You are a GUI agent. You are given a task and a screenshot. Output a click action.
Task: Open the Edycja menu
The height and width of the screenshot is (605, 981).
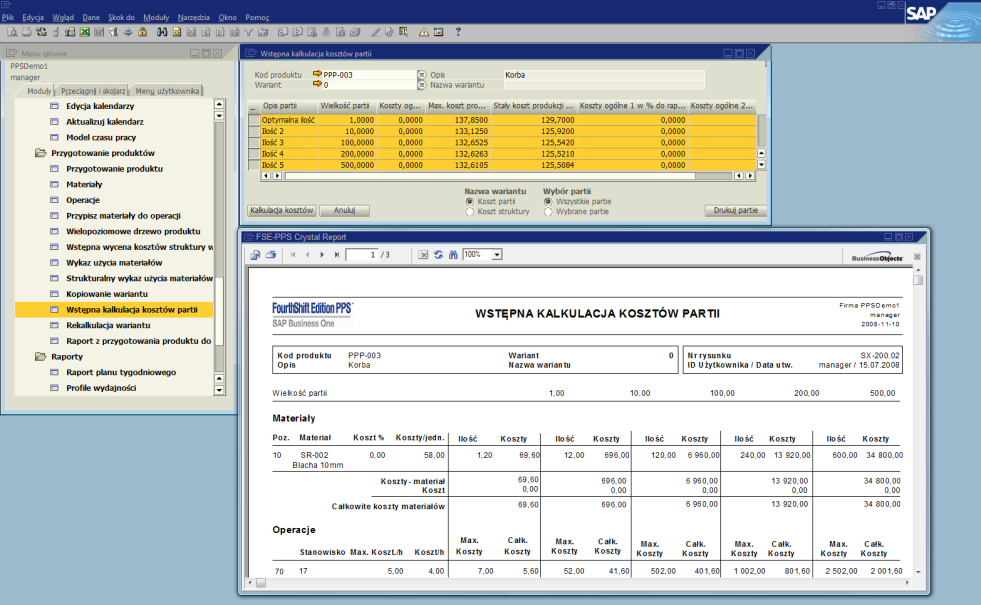coord(33,17)
